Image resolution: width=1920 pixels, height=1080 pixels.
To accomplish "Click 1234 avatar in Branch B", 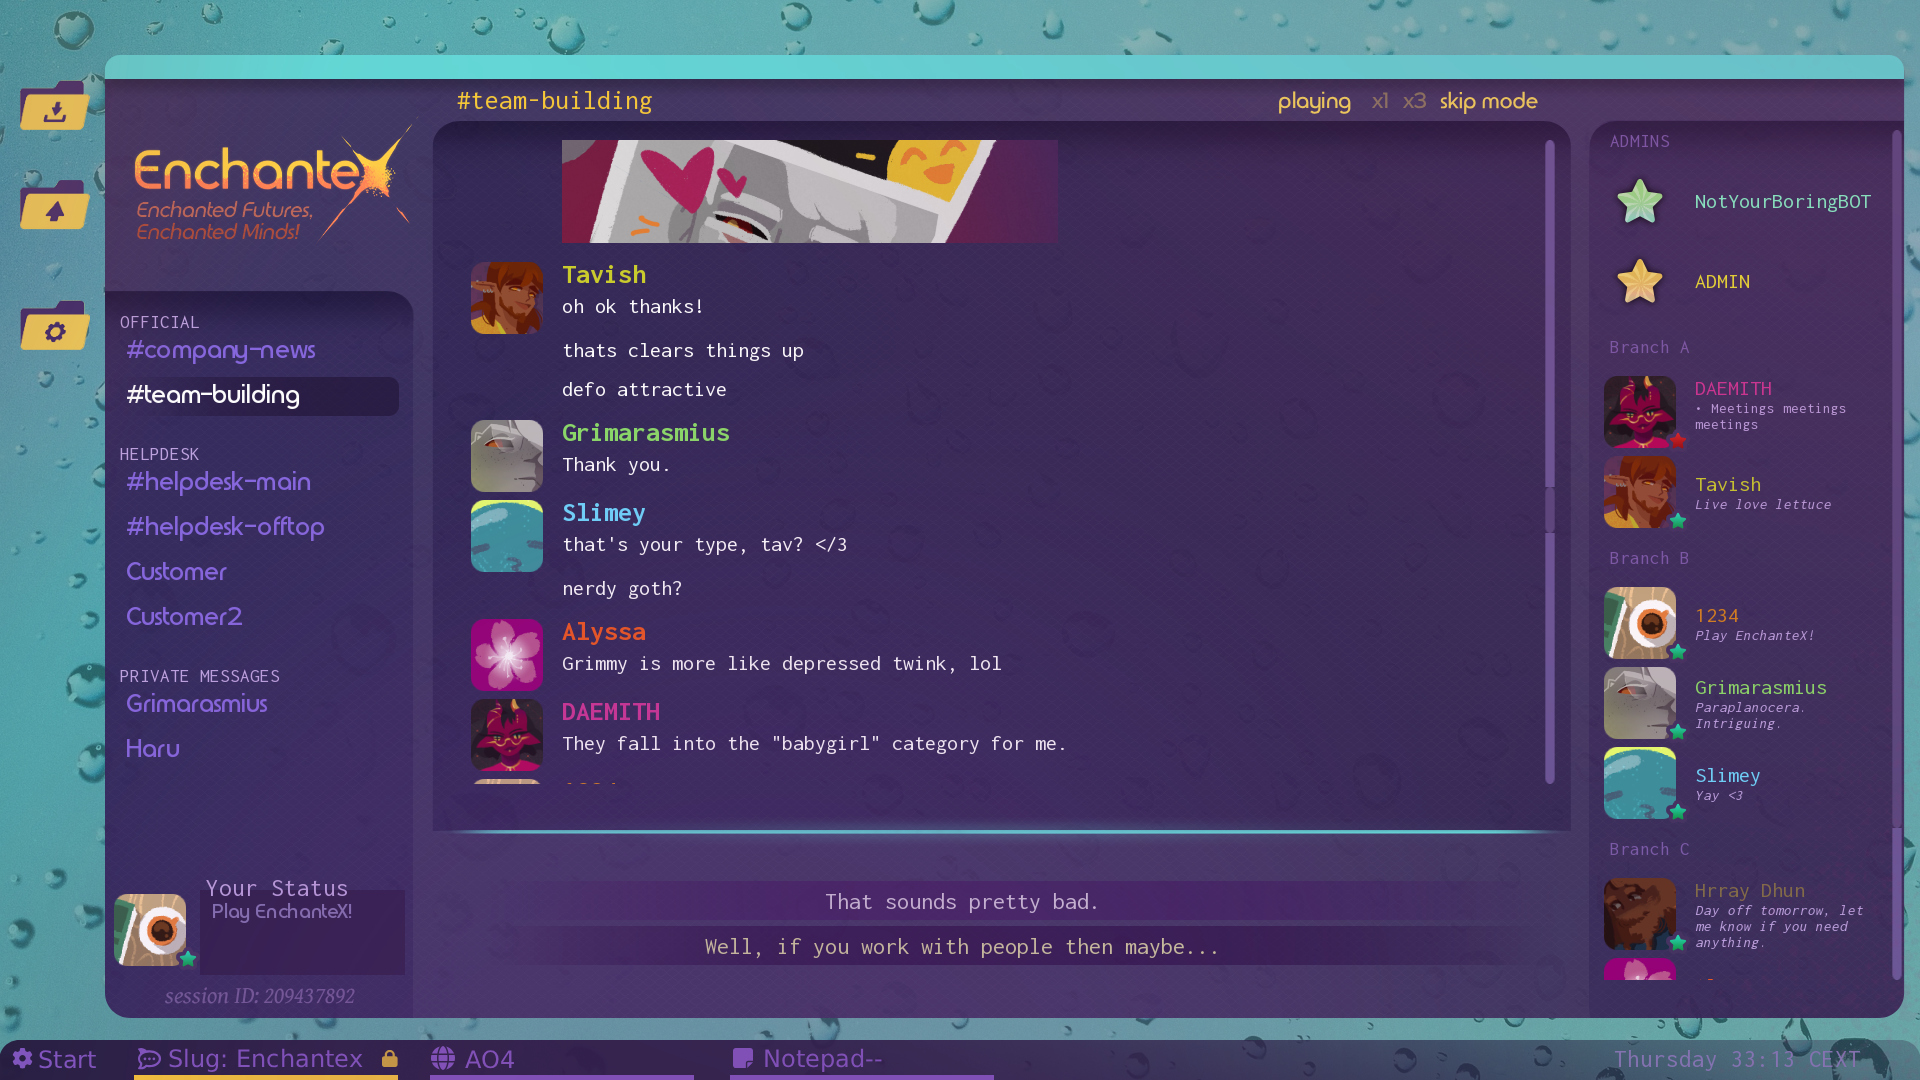I will 1640,623.
